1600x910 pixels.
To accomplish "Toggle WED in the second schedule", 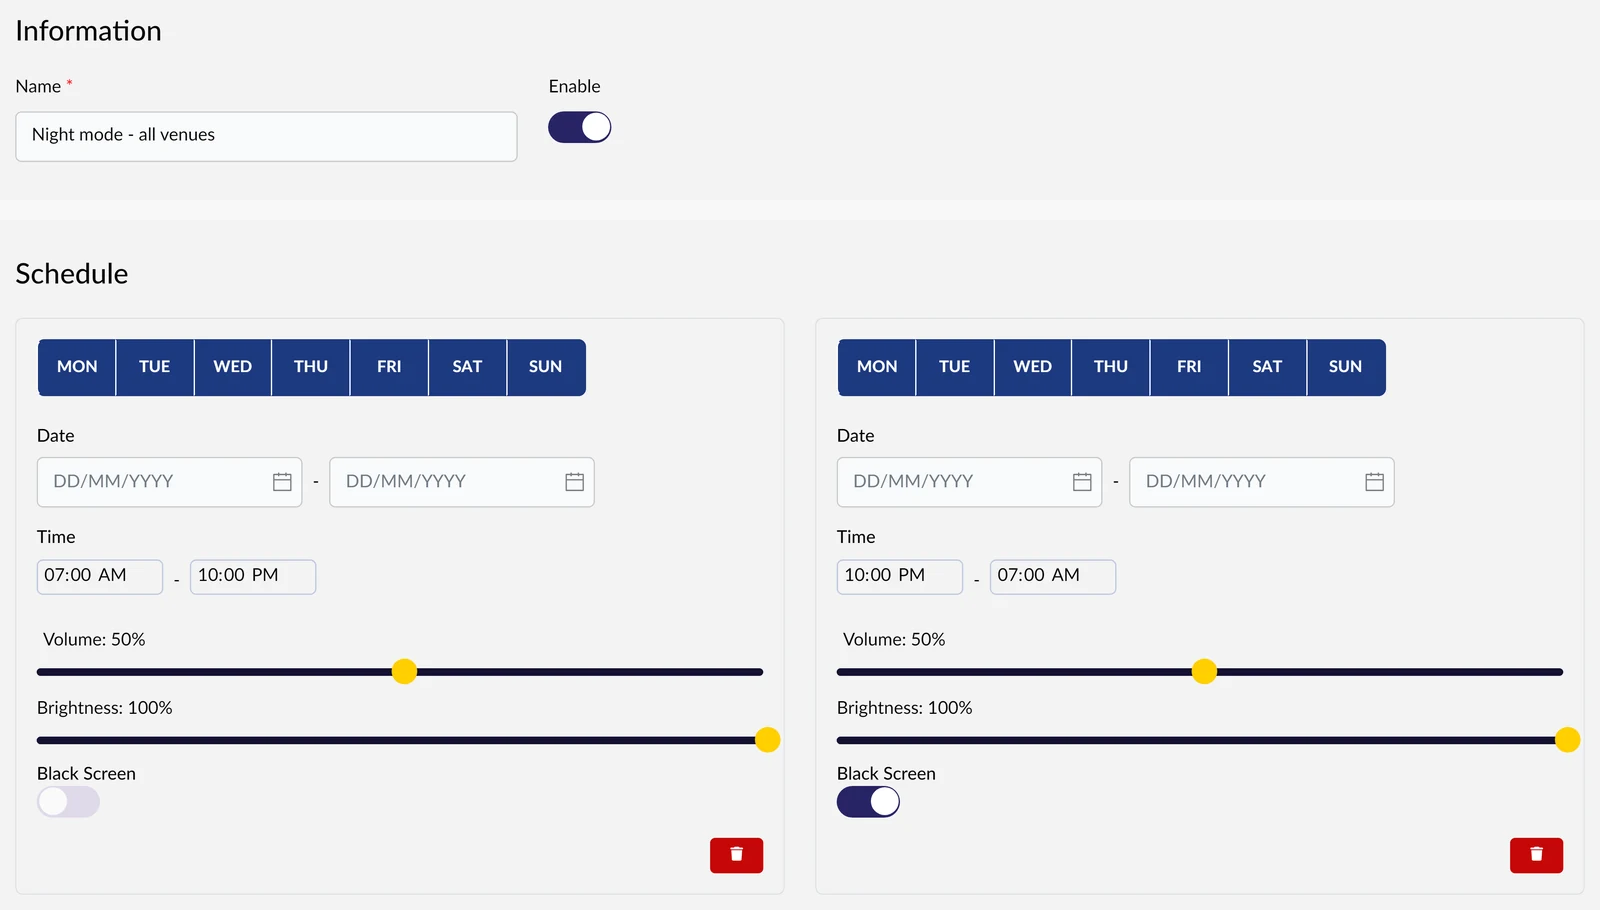I will tap(1033, 367).
